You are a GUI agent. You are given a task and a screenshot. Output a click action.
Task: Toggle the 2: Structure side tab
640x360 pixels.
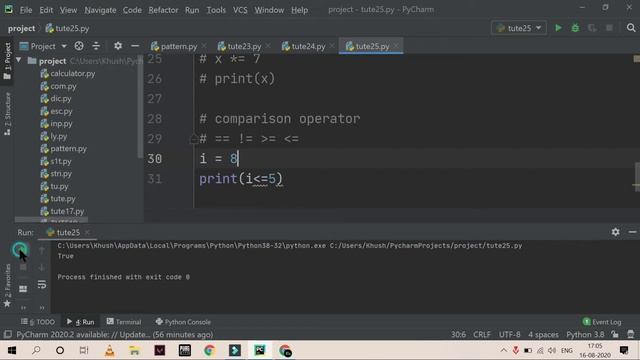click(7, 113)
